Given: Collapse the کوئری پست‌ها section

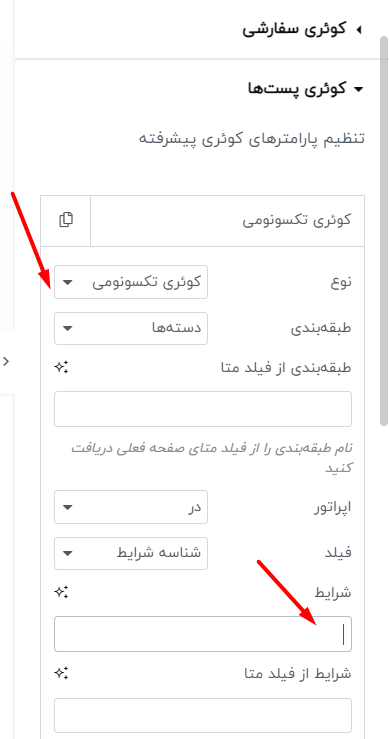Looking at the screenshot, I should [306, 89].
